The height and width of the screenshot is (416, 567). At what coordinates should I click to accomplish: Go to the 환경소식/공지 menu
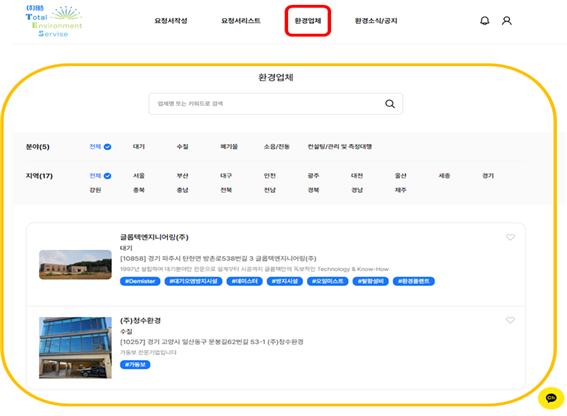click(376, 21)
